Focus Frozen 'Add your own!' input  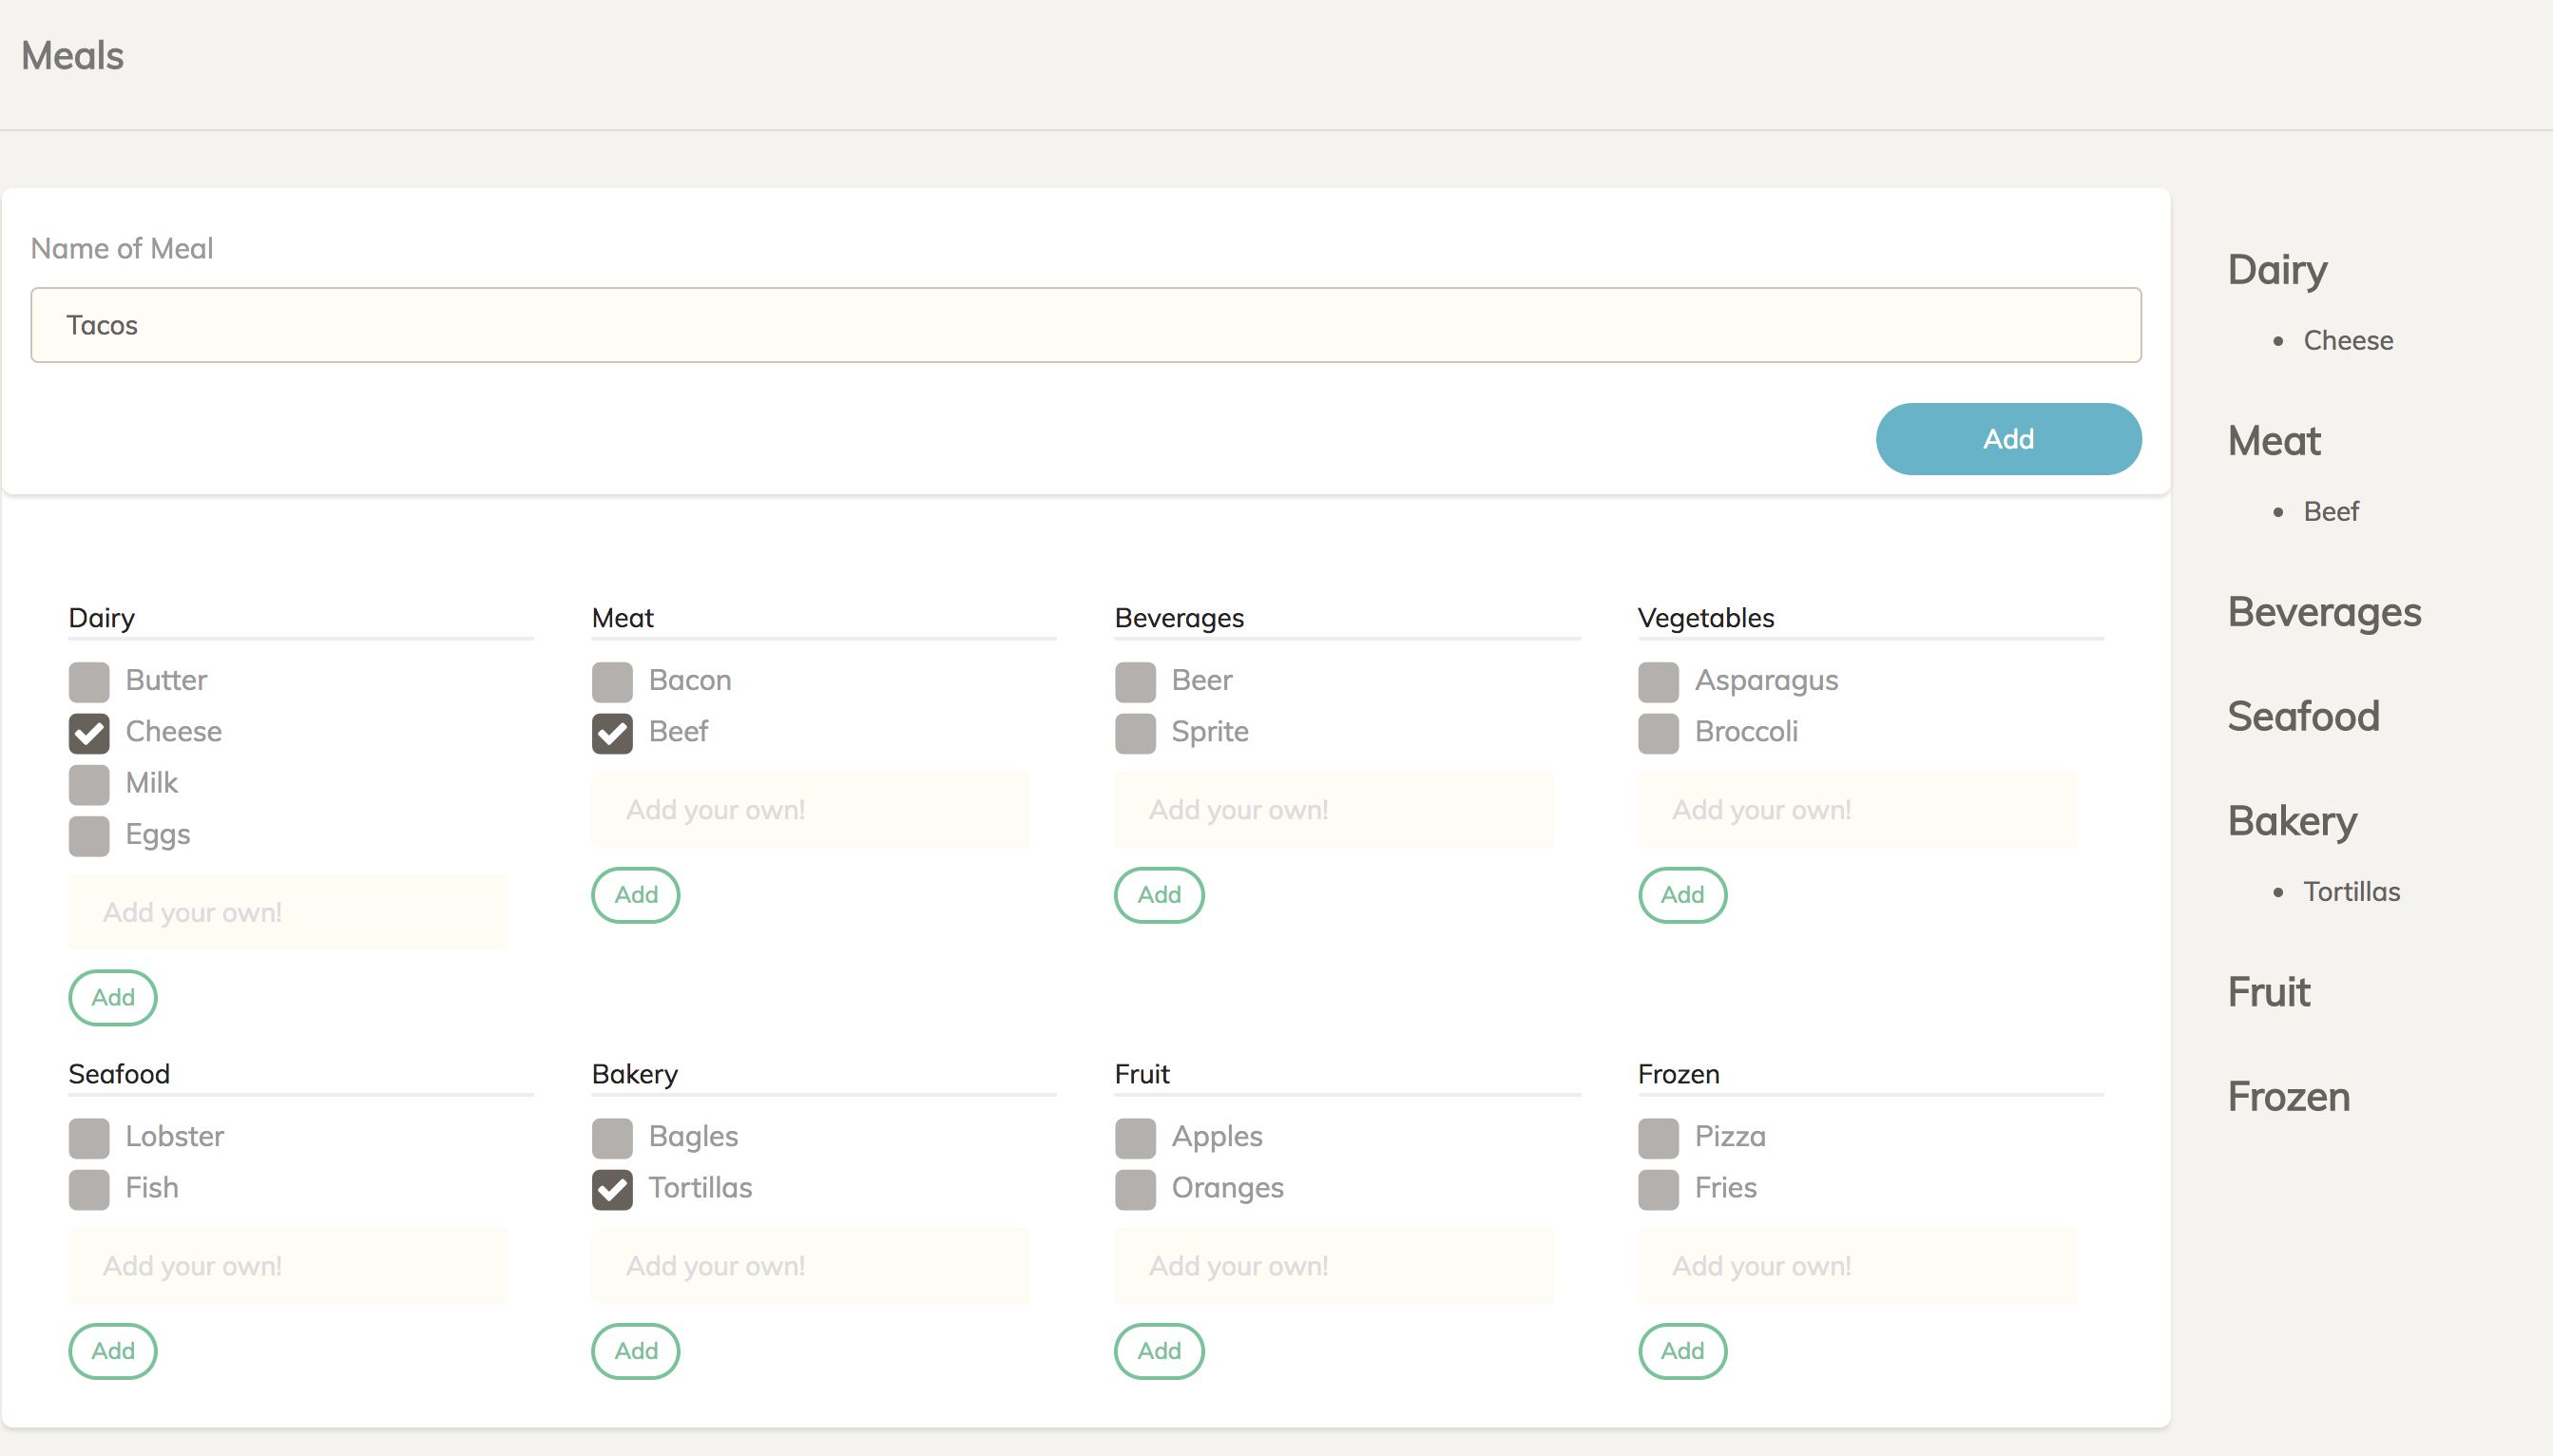click(1858, 1266)
